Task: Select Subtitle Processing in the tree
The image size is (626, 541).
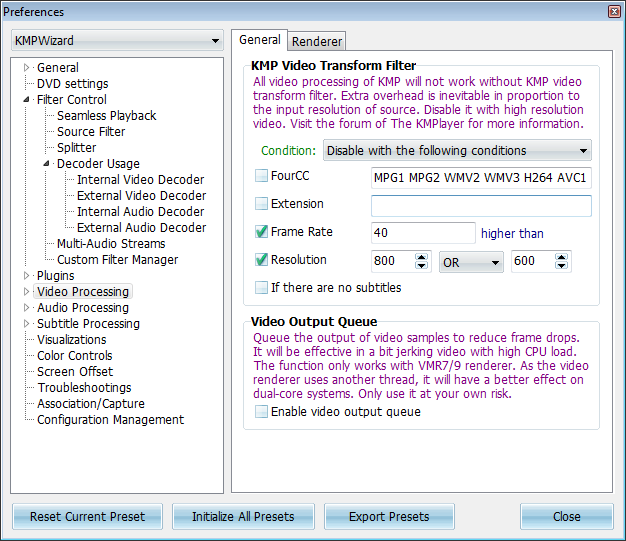Action: 88,323
